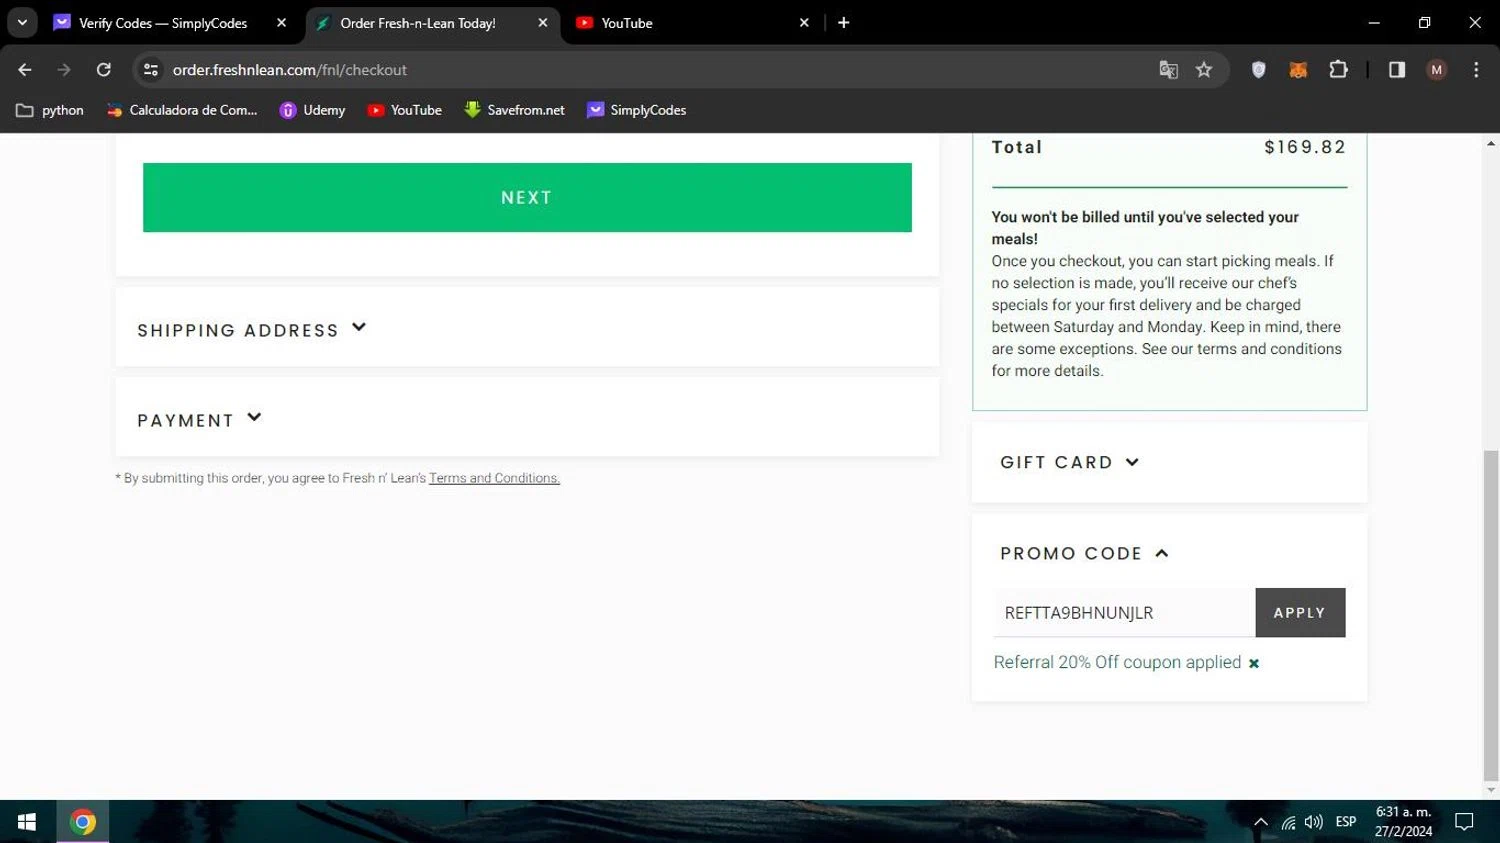The width and height of the screenshot is (1500, 843).
Task: Collapse the Promo Code section
Action: coord(1085,553)
